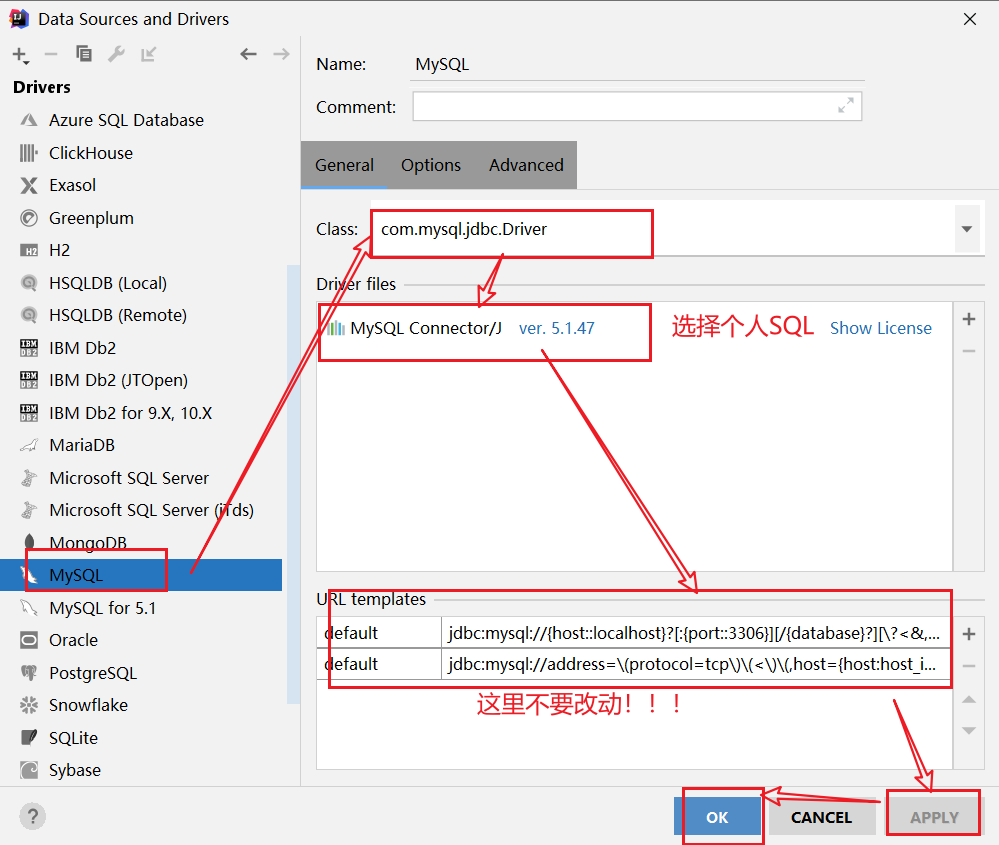Expand the Comment field with expand icon
Screen dimensions: 999x845
pos(845,106)
